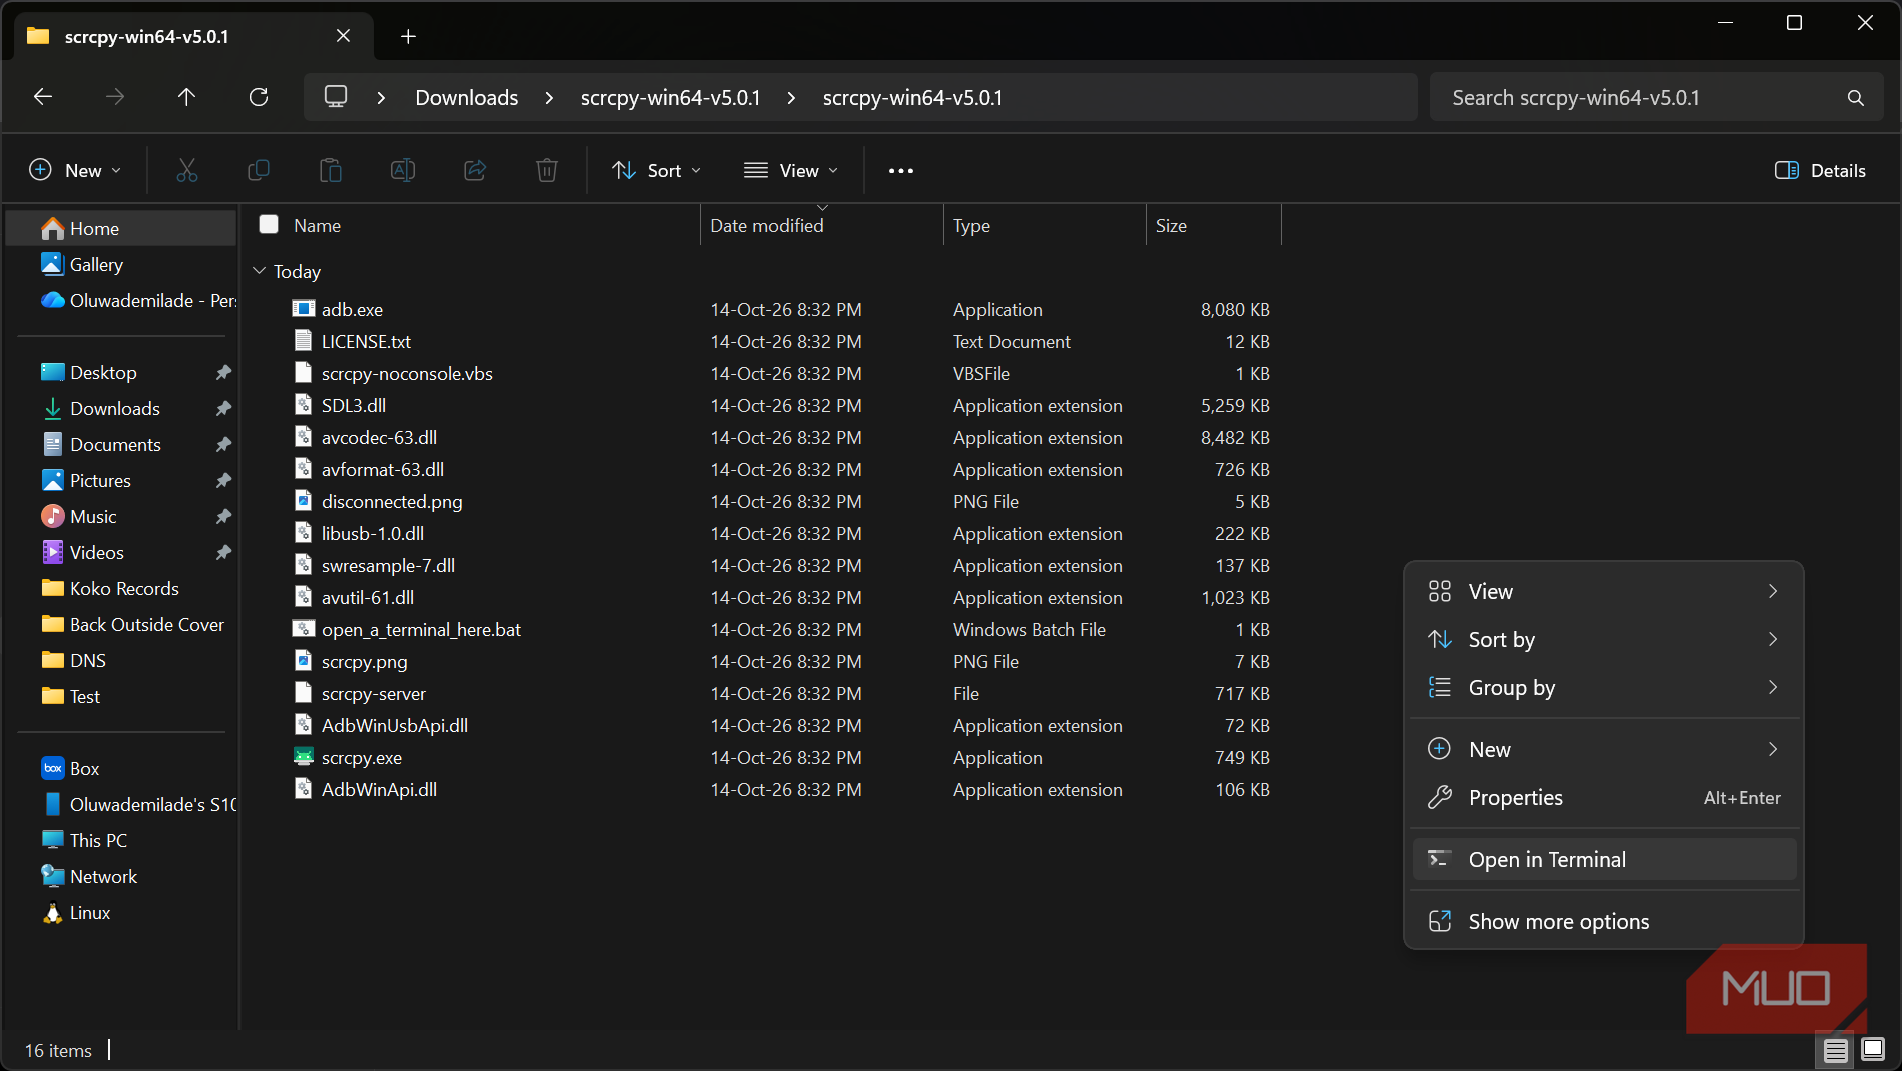Switch to large thumbnails view icon in status bar

click(1873, 1049)
